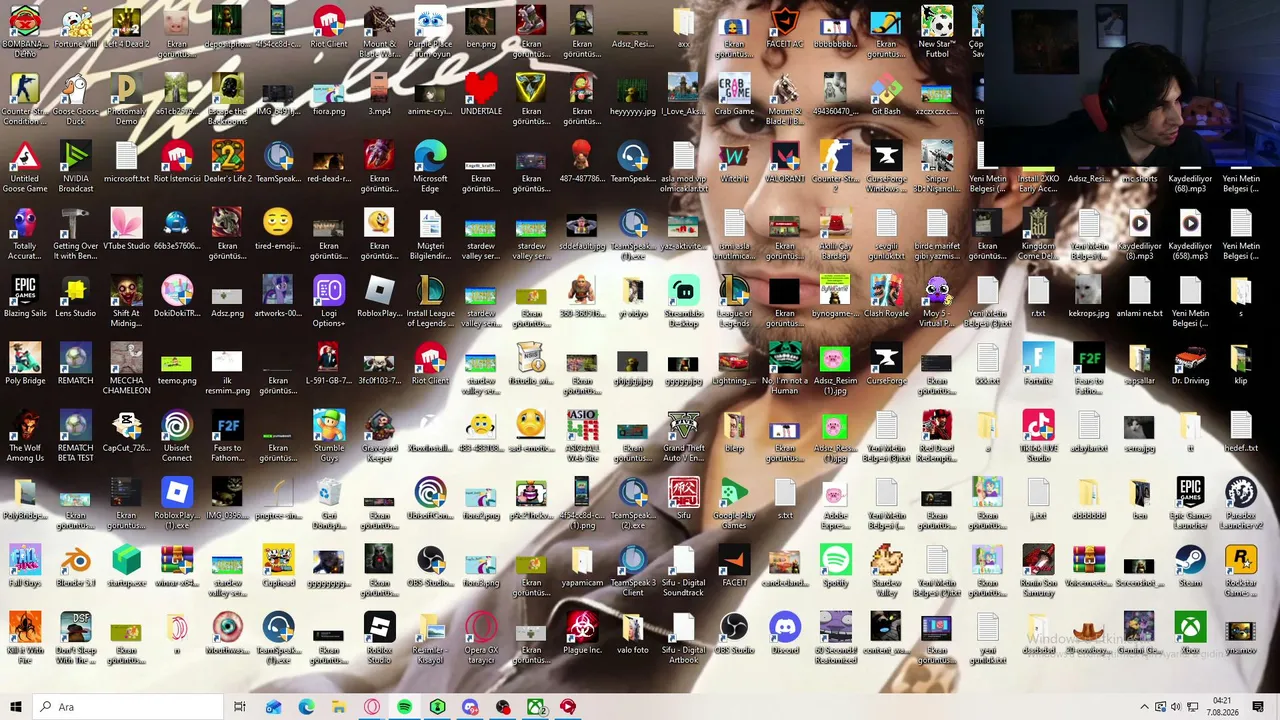Screen dimensions: 1280x720
Task: Select the VALORANT desktop shortcut
Action: click(785, 162)
